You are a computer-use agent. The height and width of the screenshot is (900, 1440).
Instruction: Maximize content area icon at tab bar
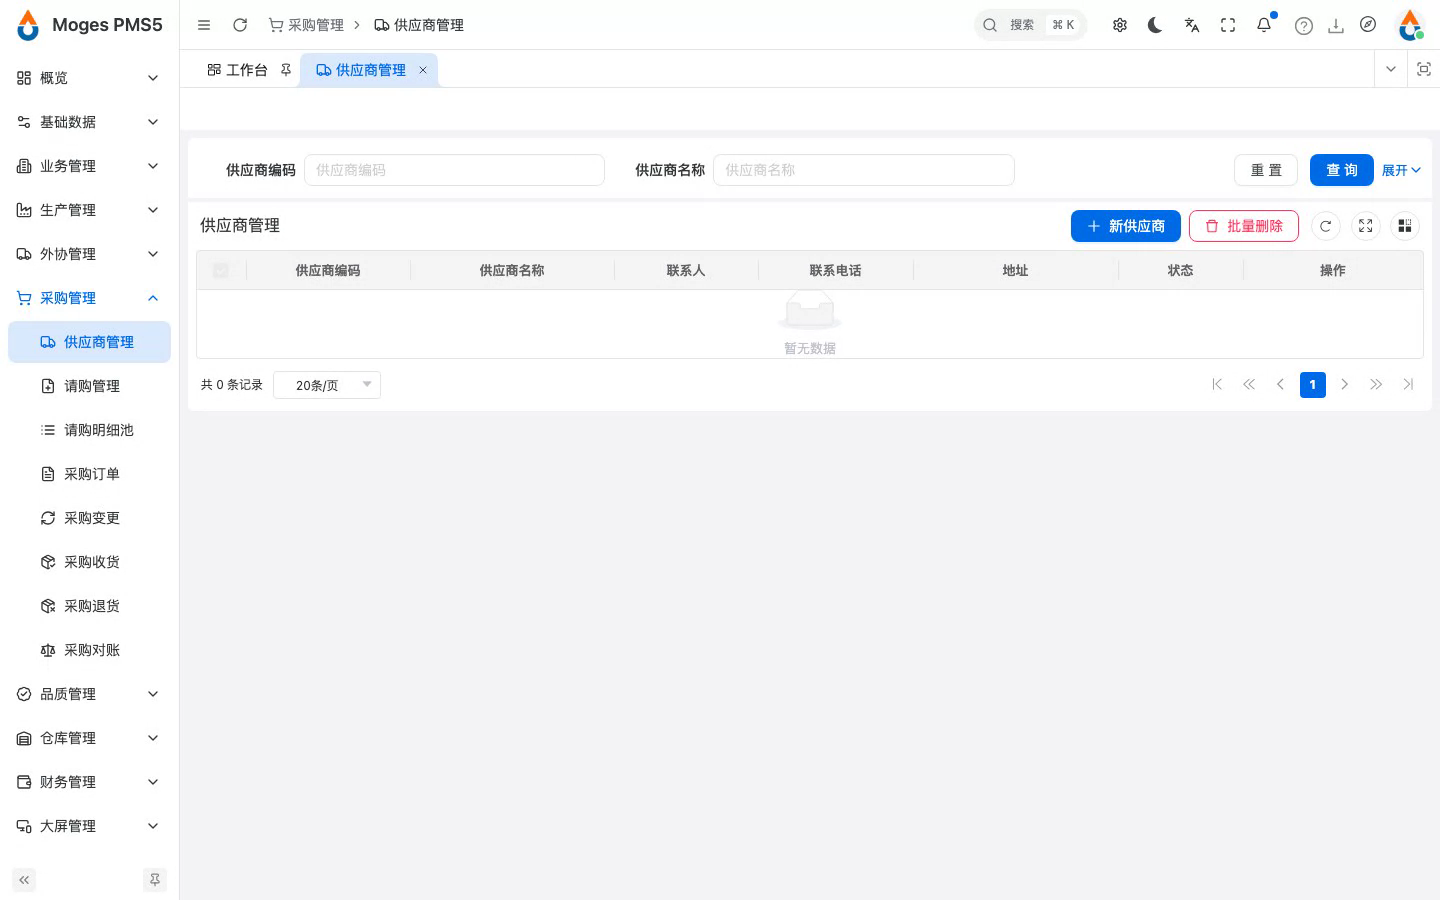tap(1424, 69)
